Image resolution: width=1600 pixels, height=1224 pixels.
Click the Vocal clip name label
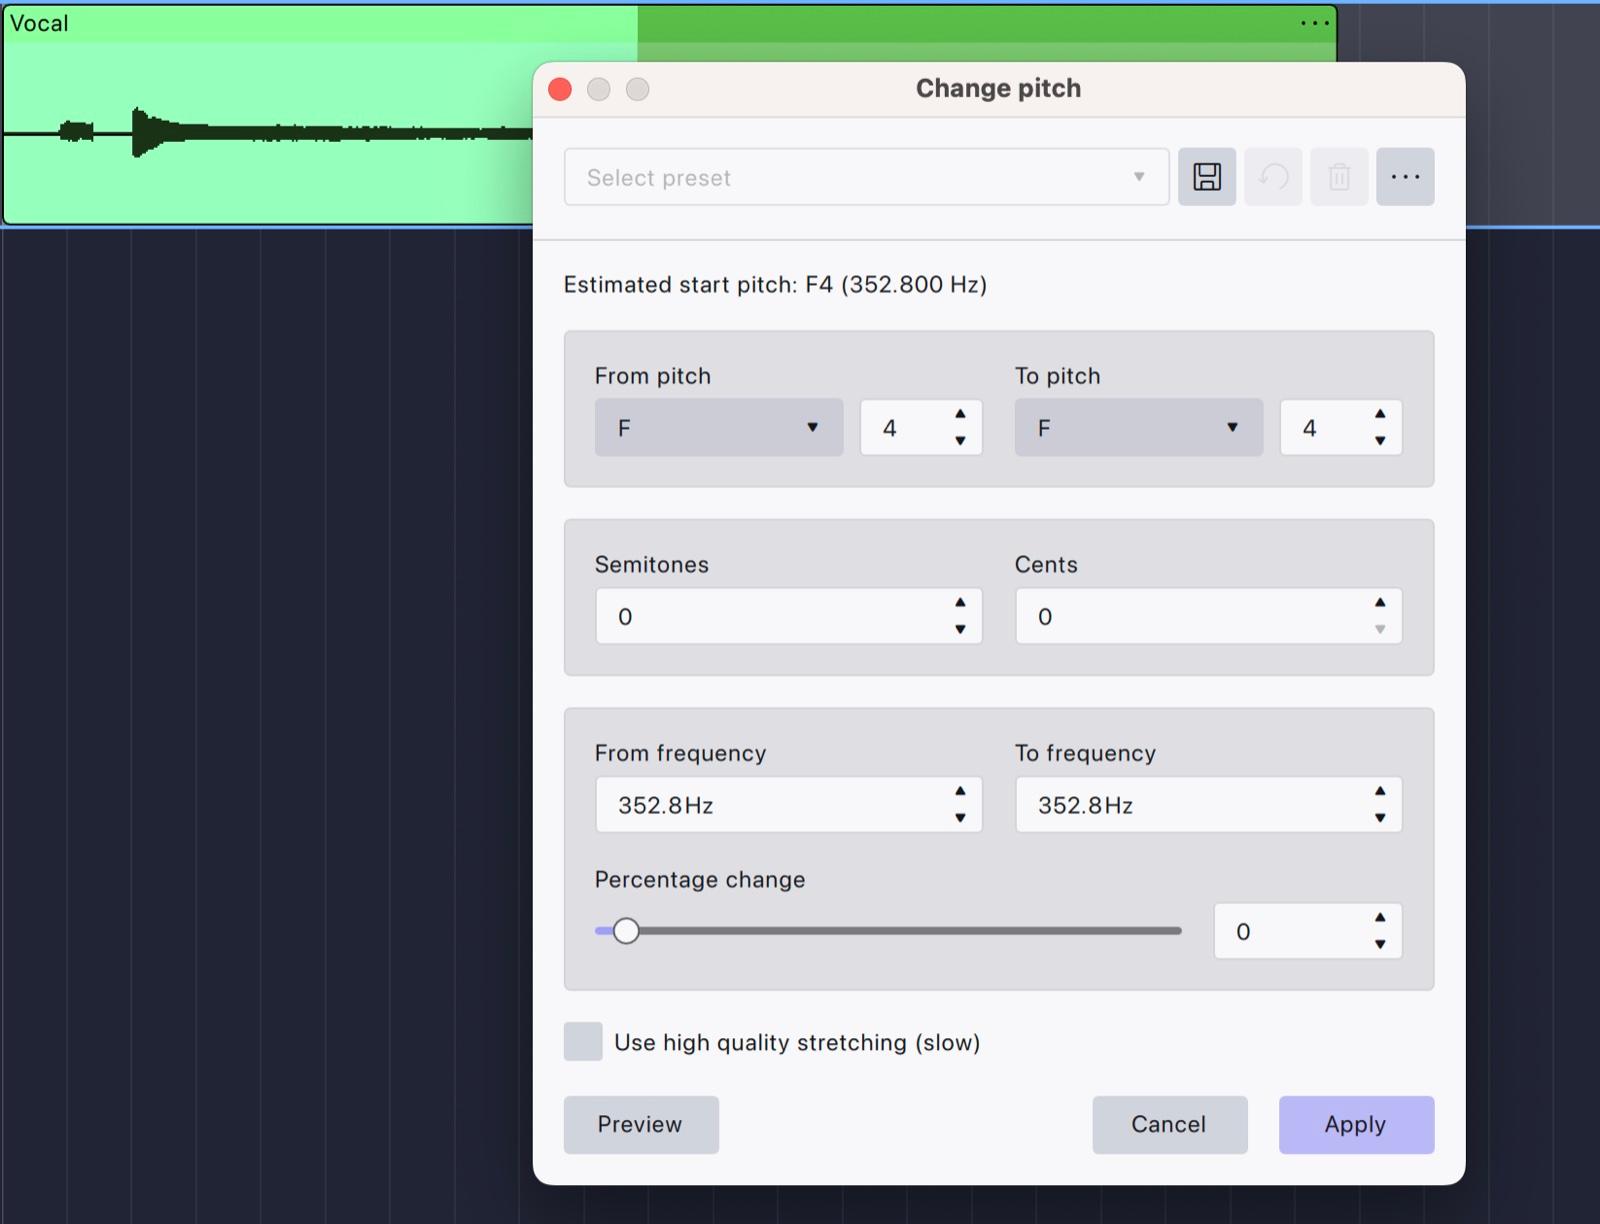39,23
